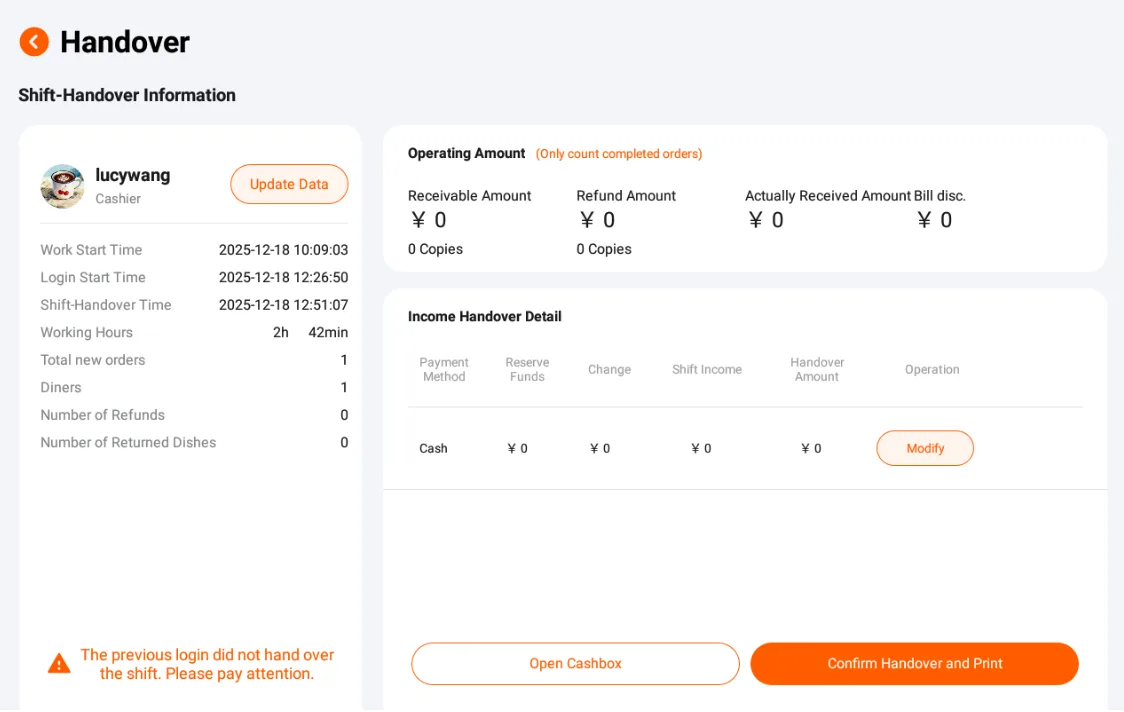The height and width of the screenshot is (712, 1124).
Task: Click the Change column header
Action: click(x=609, y=369)
